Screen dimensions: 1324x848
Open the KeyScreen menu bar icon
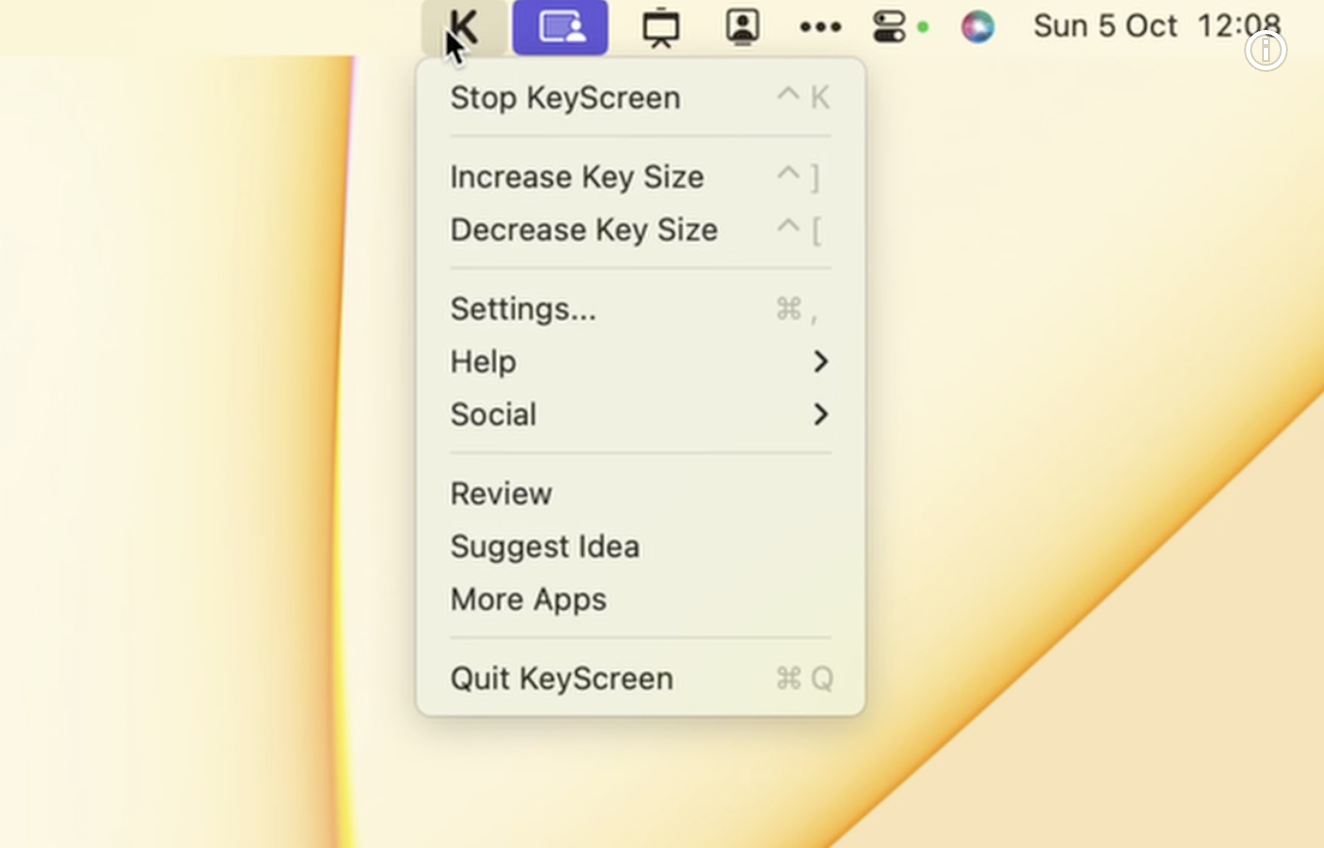(x=463, y=27)
